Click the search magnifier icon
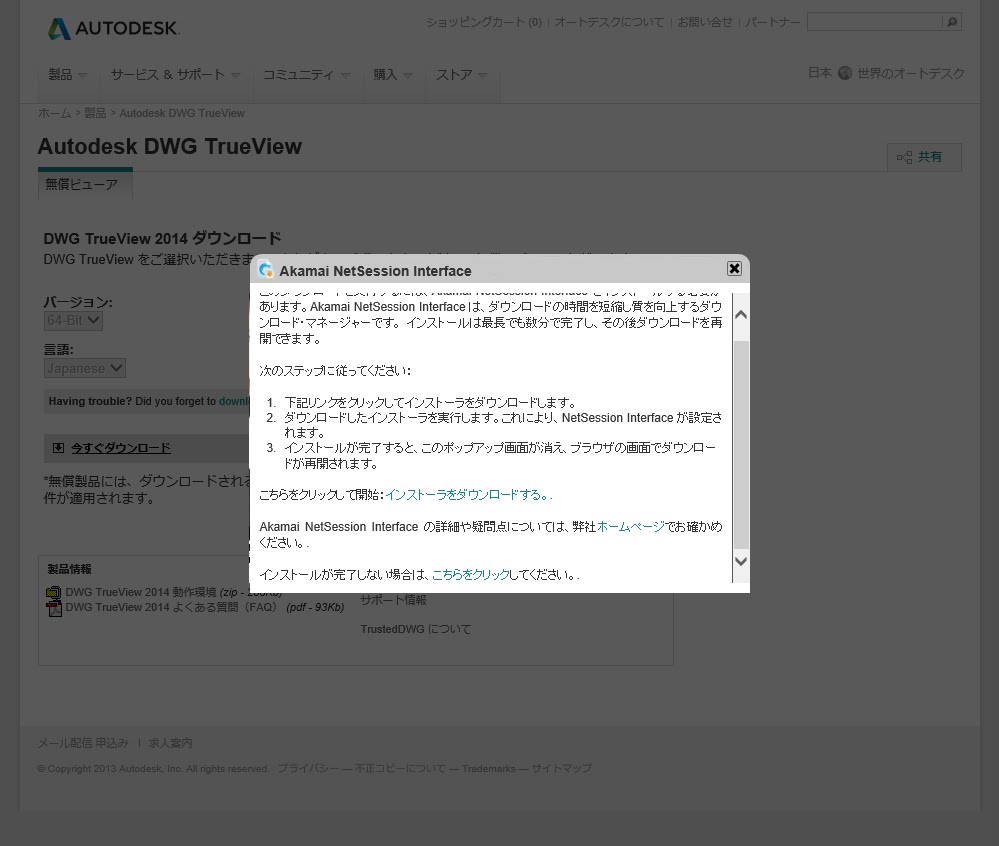 [952, 22]
